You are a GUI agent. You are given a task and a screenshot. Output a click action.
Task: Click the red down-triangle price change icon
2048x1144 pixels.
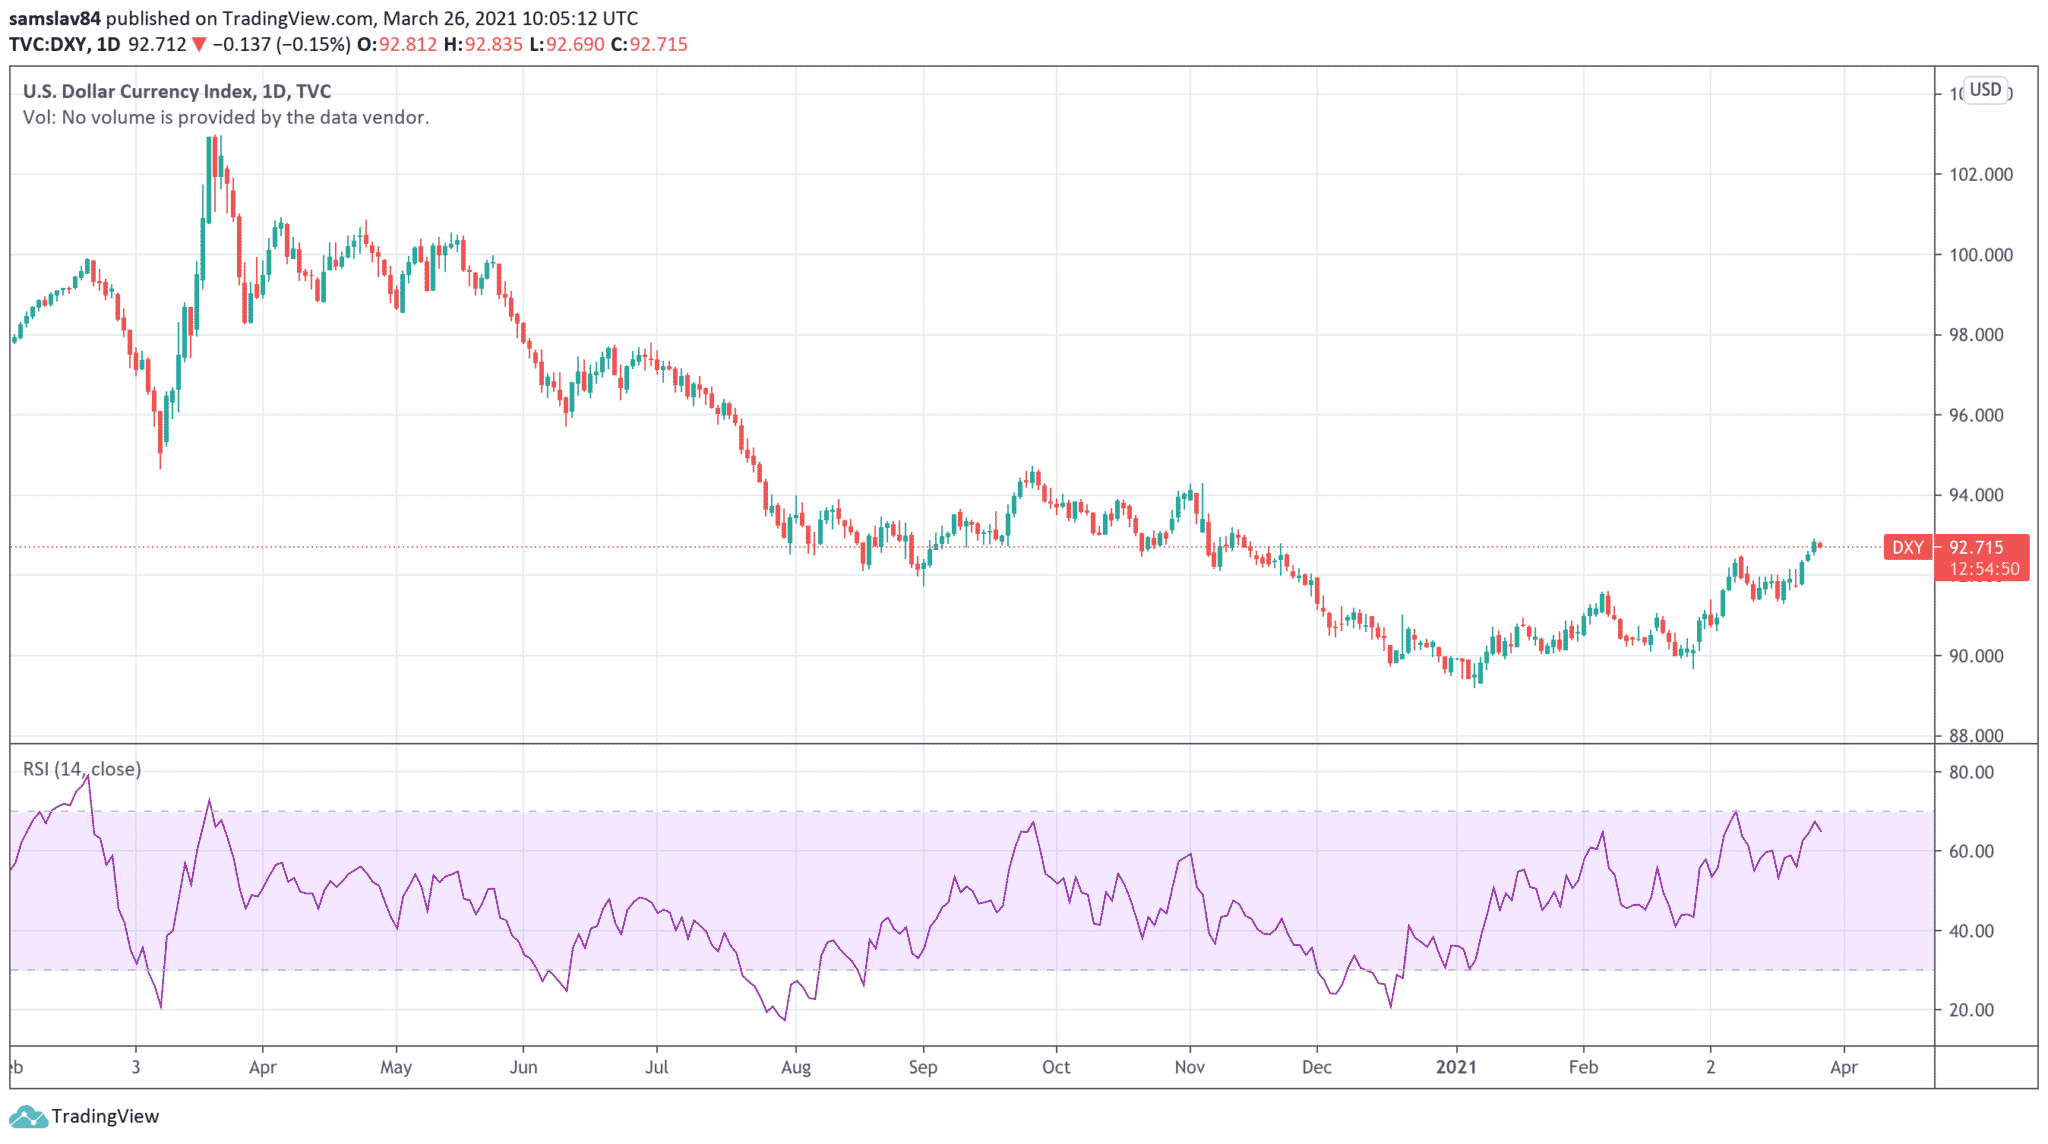coord(199,44)
